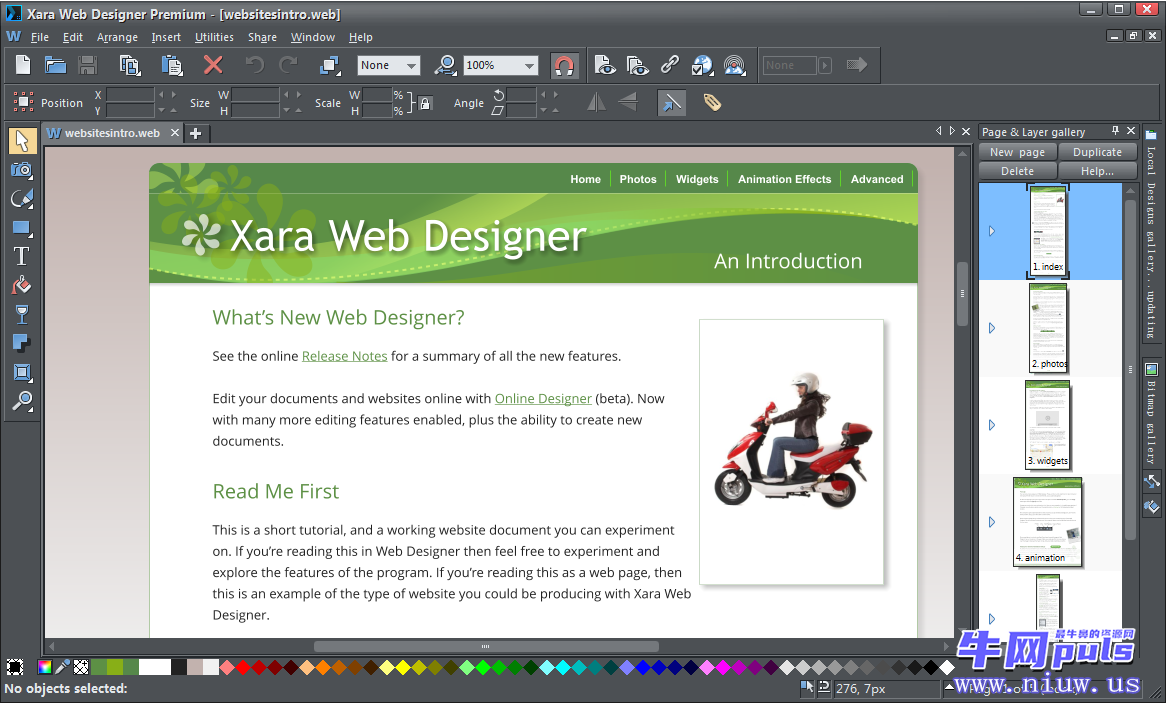Save the document with the floppy icon
1166x703 pixels.
coord(88,65)
